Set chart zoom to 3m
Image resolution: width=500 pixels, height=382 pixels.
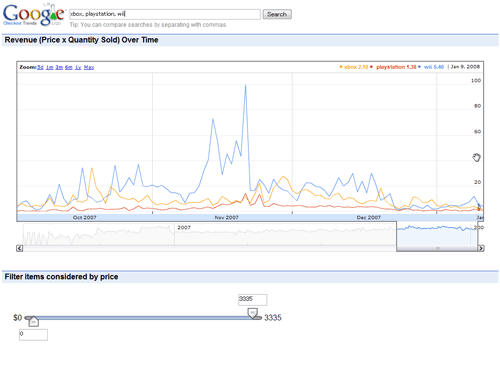click(59, 67)
